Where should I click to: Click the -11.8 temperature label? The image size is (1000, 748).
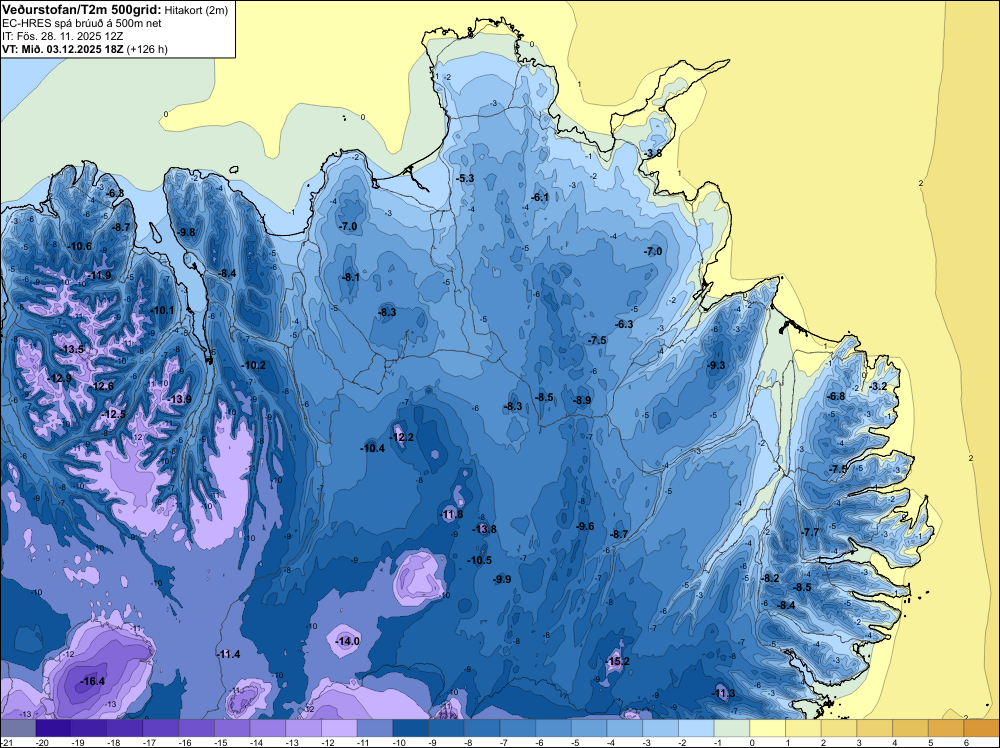[x=451, y=515]
